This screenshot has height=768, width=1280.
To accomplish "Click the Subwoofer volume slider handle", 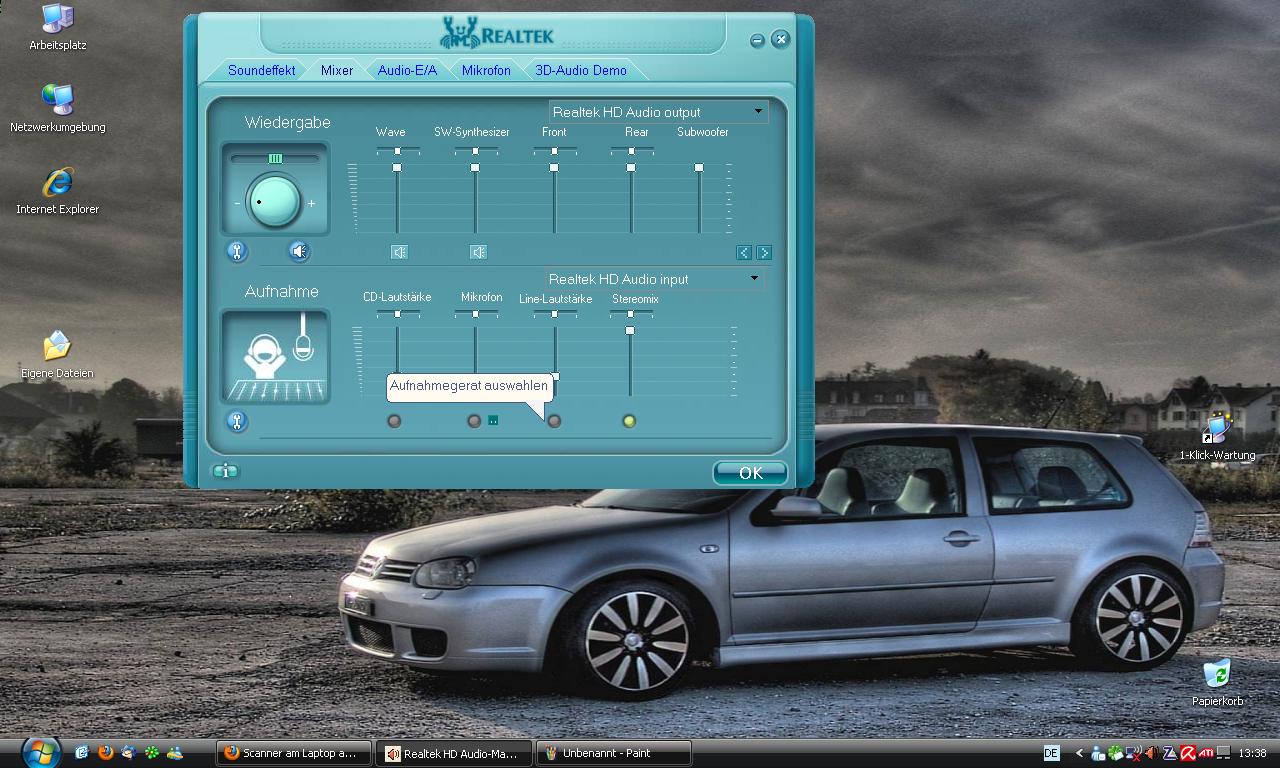I will [x=699, y=168].
